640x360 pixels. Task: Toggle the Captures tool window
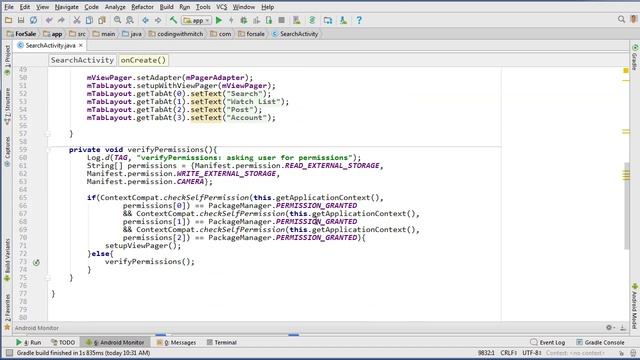[7, 151]
